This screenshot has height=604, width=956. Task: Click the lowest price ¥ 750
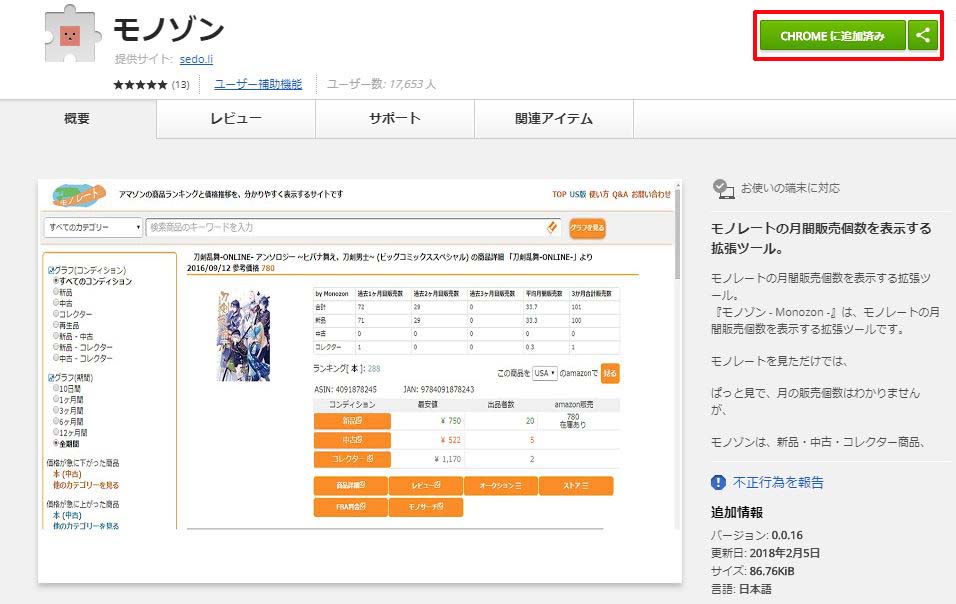[451, 421]
